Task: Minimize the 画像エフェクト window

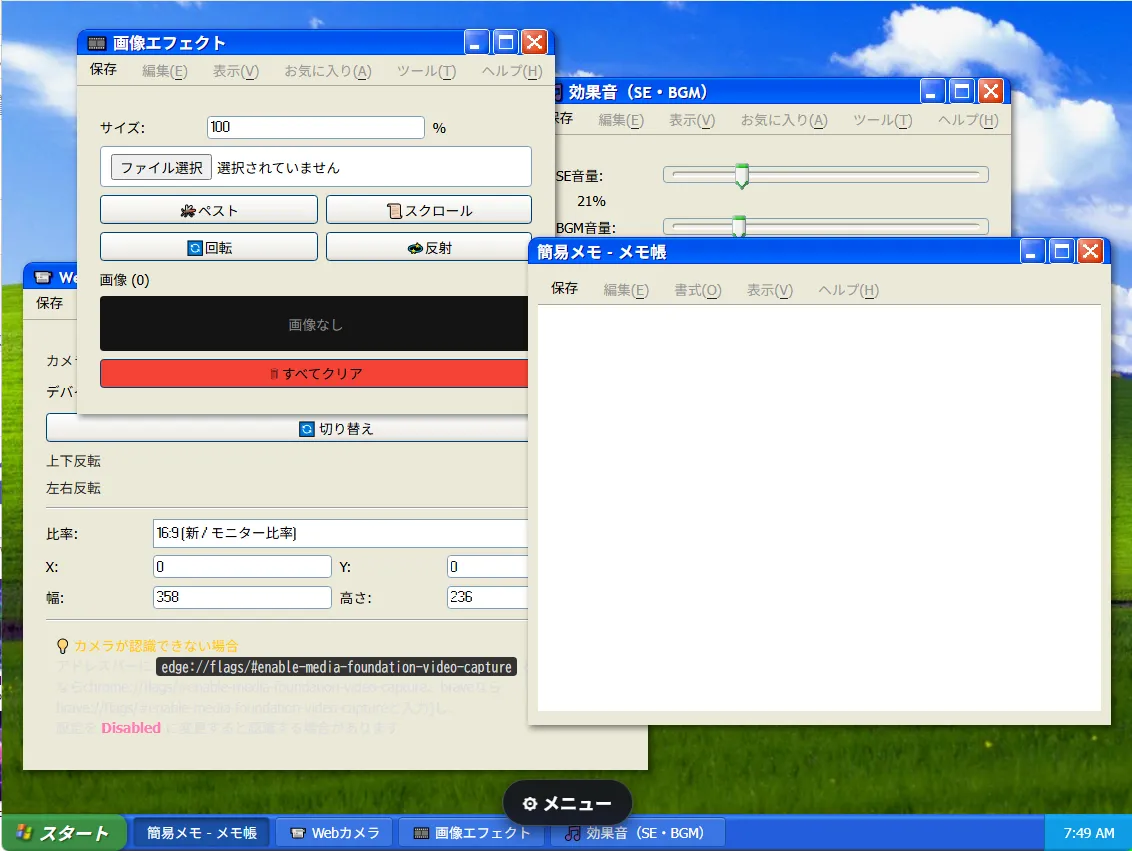Action: (476, 43)
